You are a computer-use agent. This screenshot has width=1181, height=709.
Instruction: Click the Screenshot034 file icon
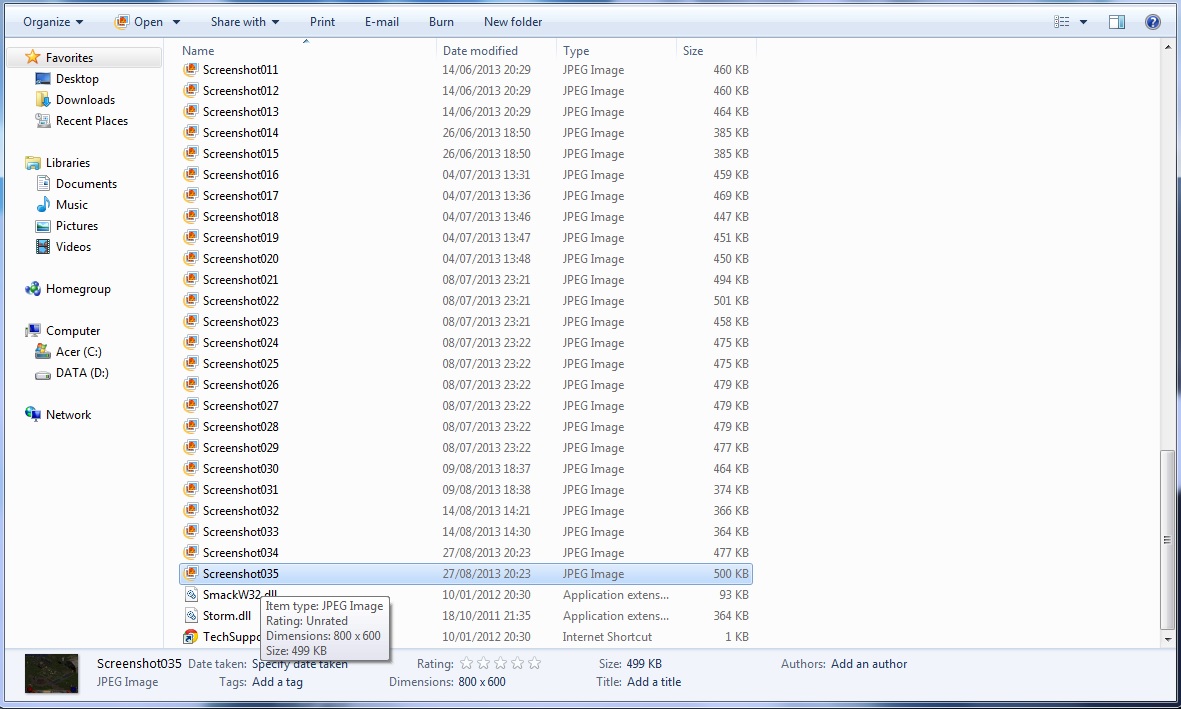click(191, 552)
